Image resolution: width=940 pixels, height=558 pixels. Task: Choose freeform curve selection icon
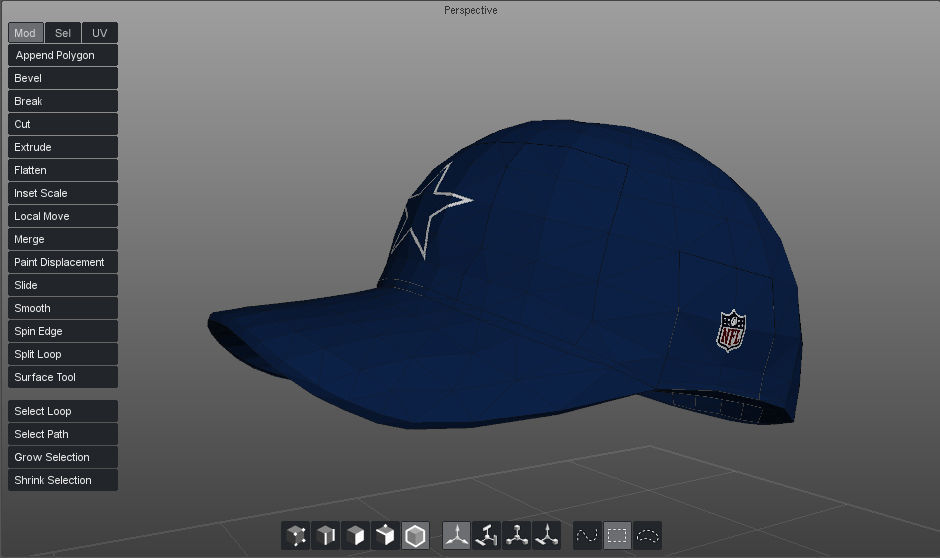(588, 535)
